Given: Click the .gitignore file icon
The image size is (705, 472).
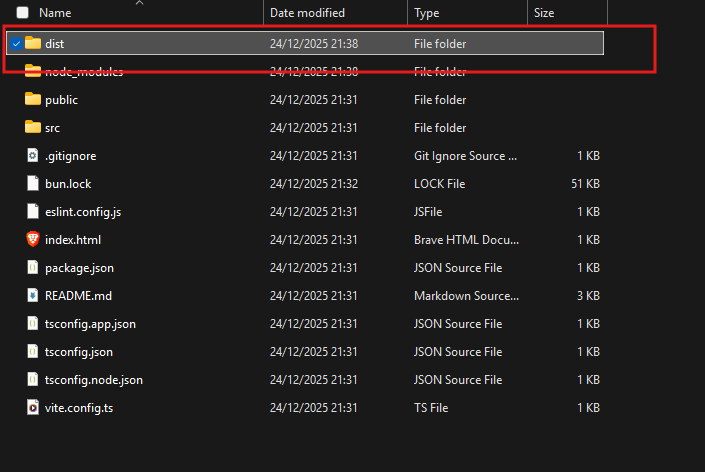Looking at the screenshot, I should pos(33,156).
